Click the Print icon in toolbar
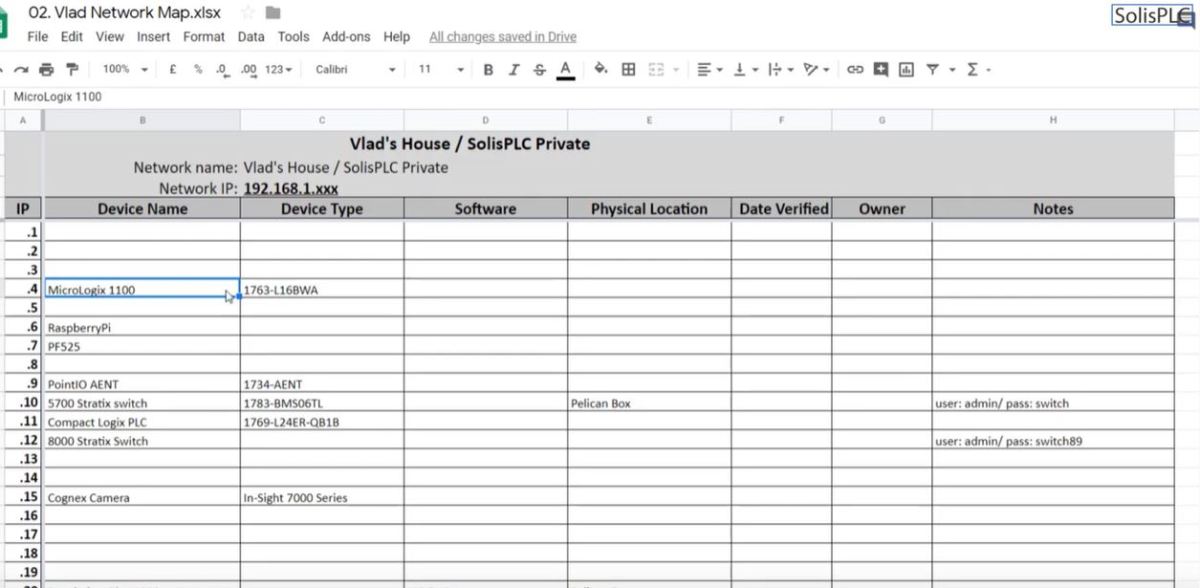This screenshot has height=588, width=1200. [x=47, y=69]
